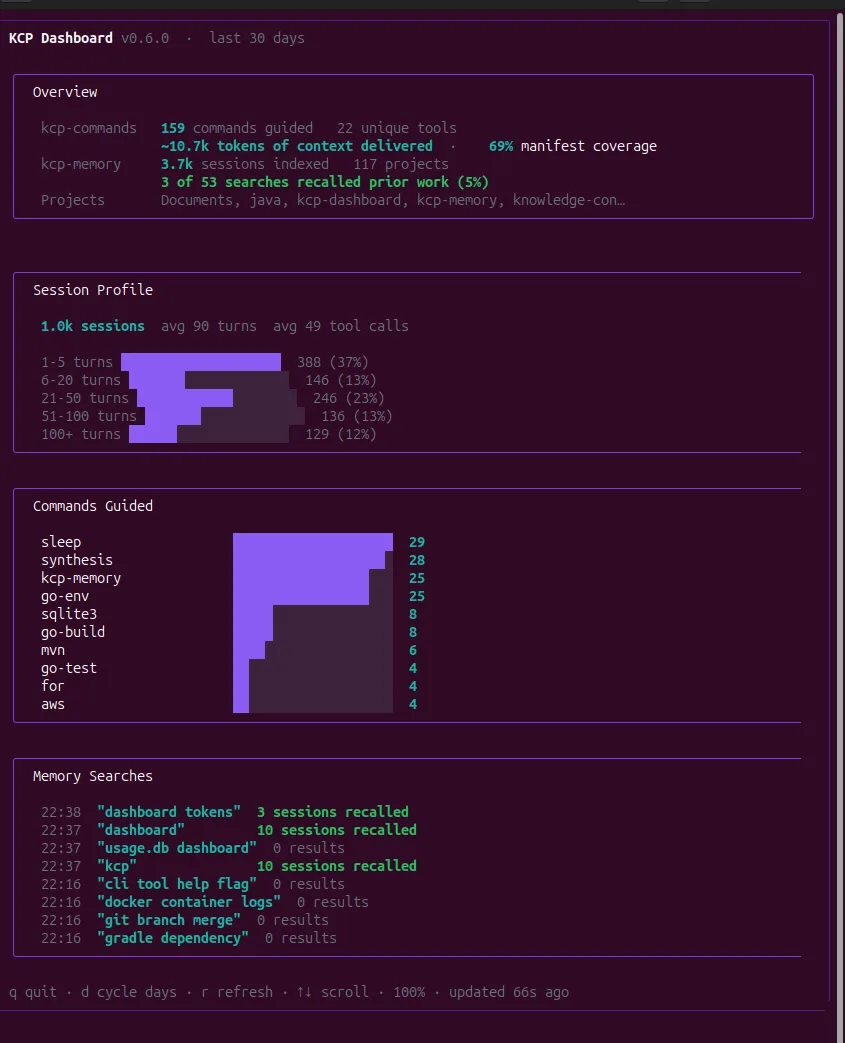Click the 'q quit' footer hint

point(33,992)
